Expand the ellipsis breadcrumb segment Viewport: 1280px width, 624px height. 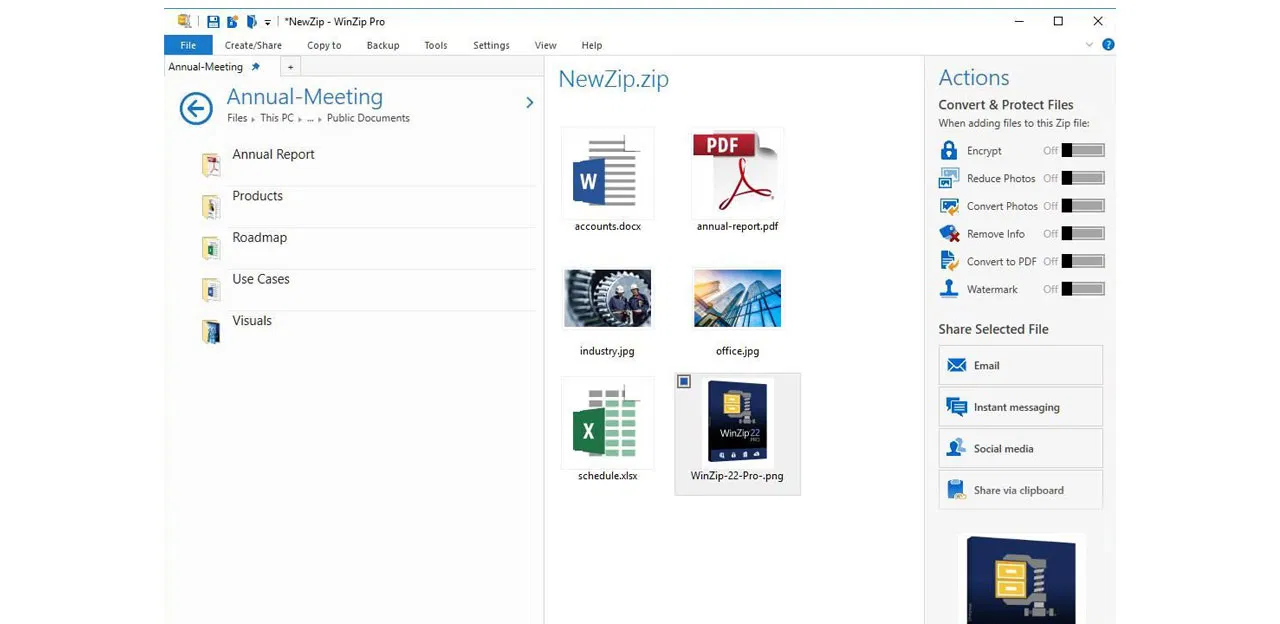tap(310, 118)
